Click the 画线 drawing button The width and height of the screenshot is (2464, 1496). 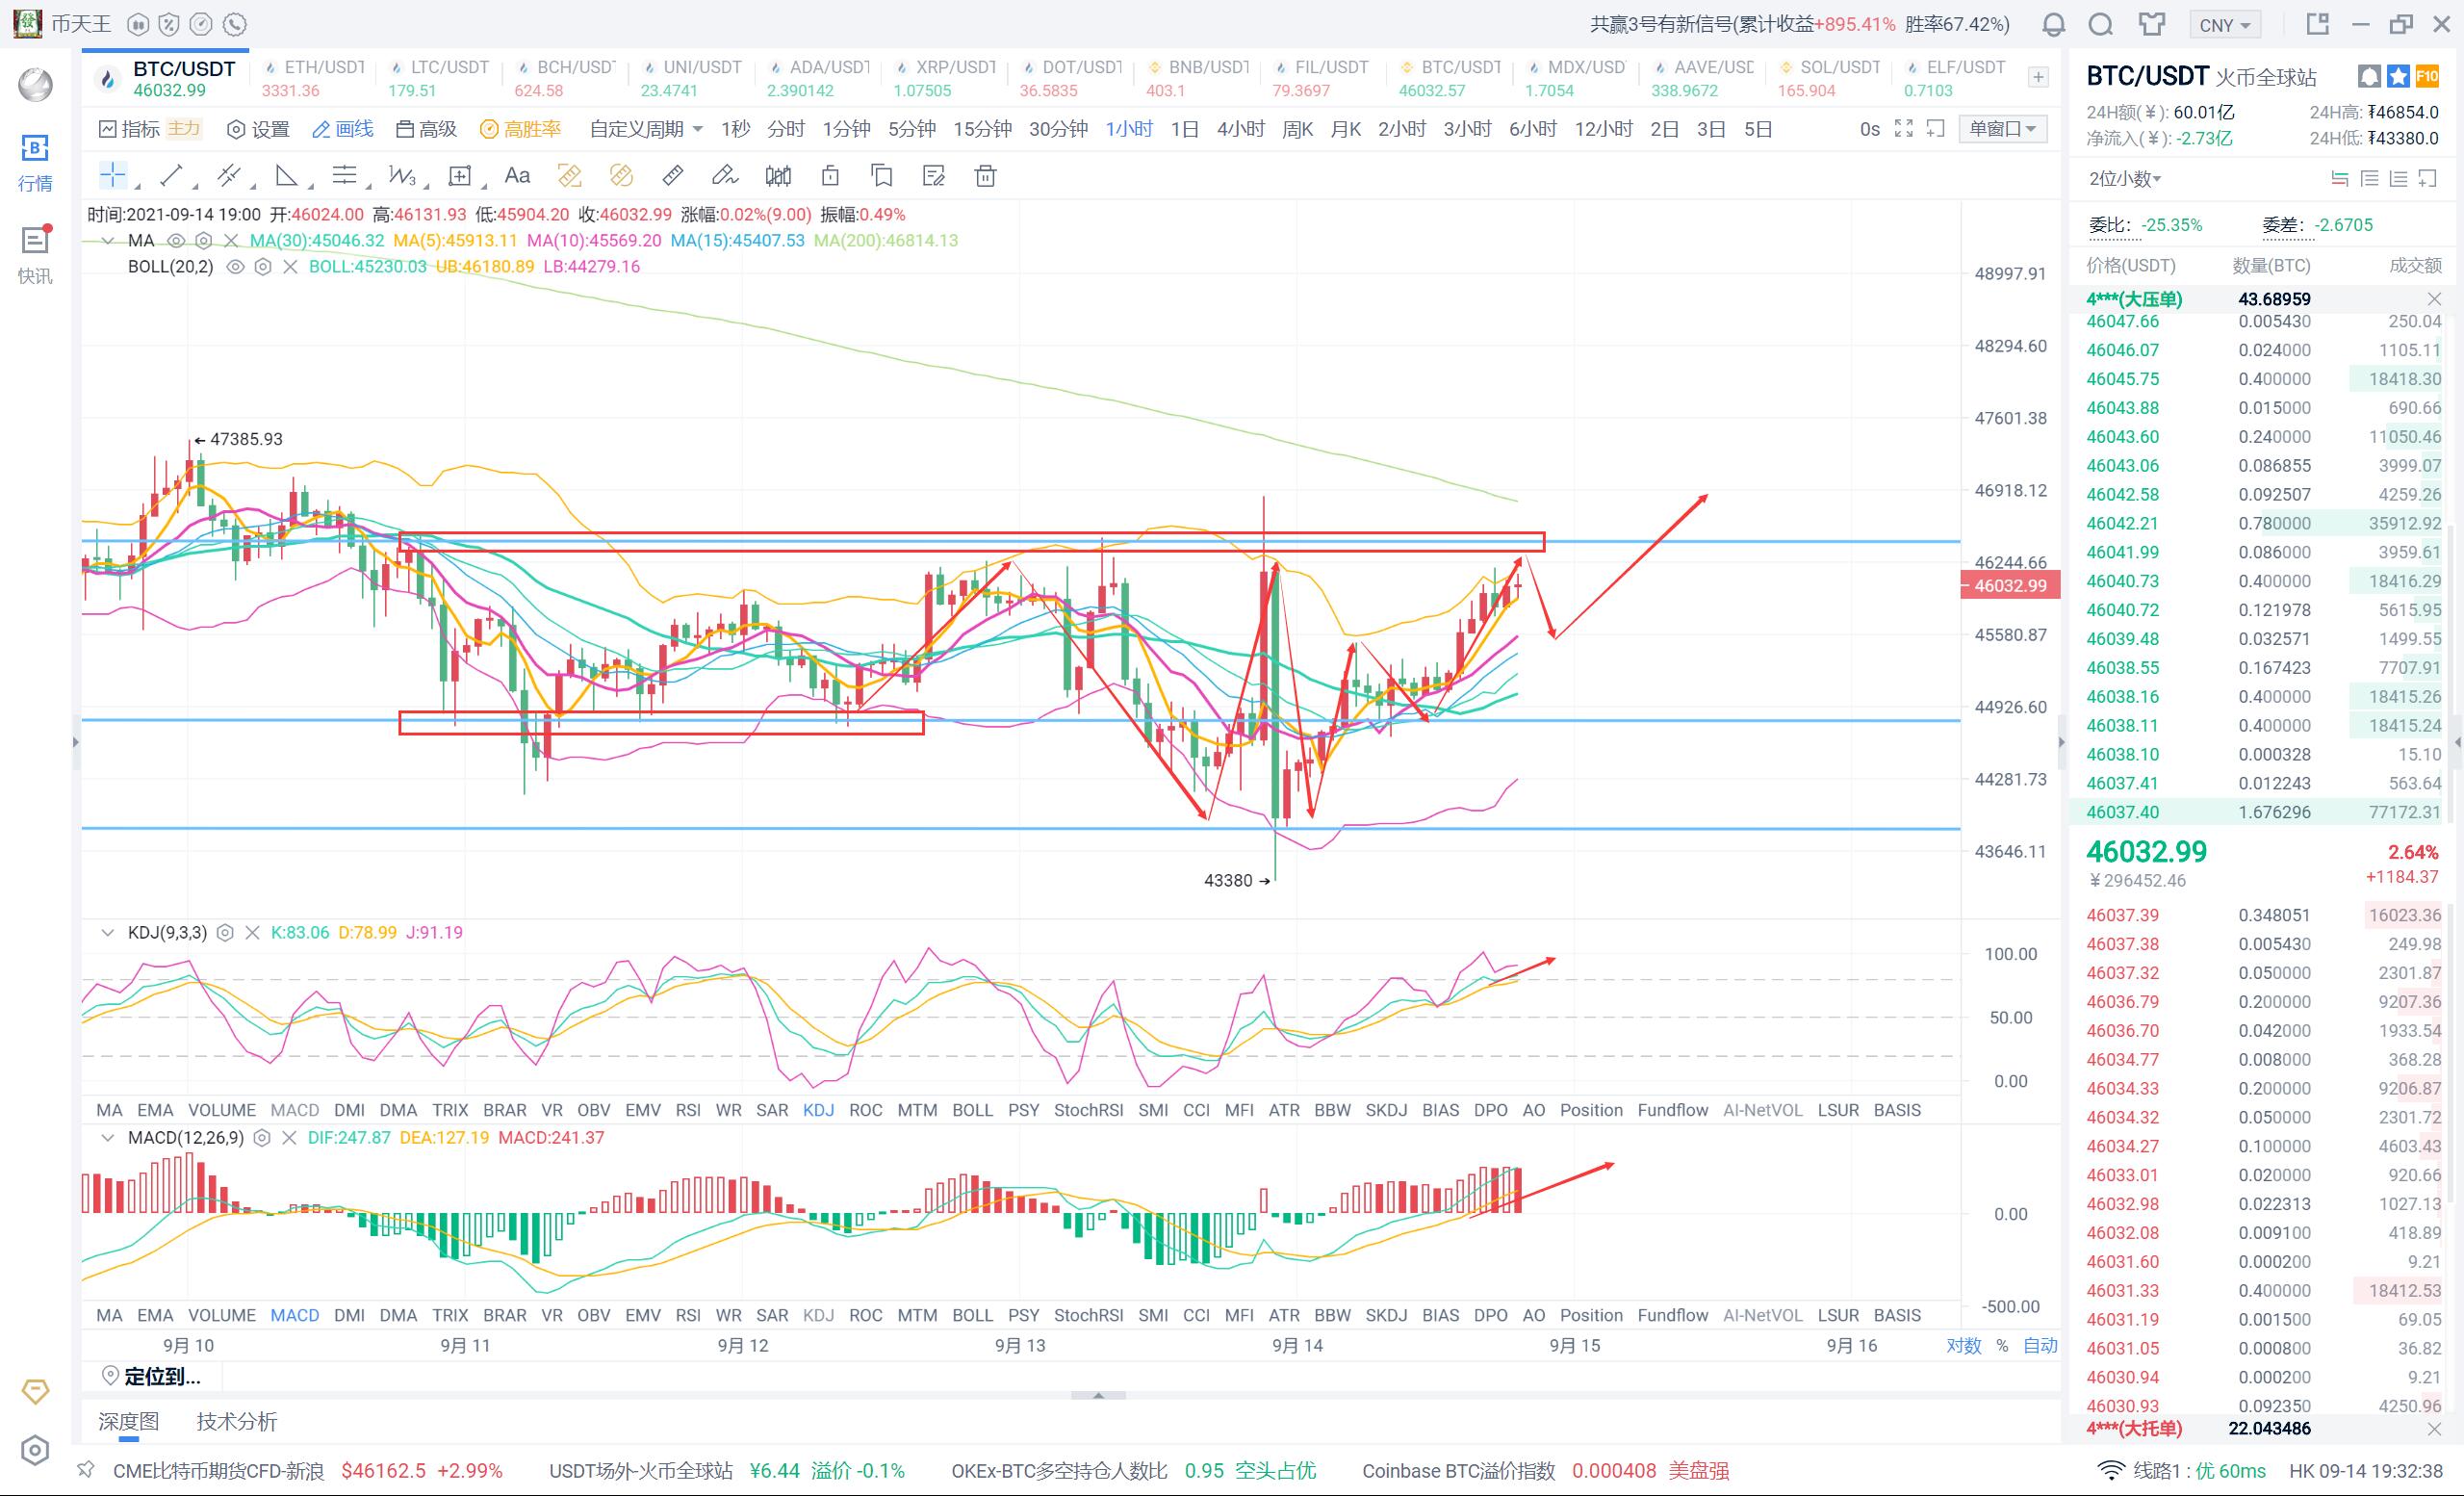(x=343, y=129)
